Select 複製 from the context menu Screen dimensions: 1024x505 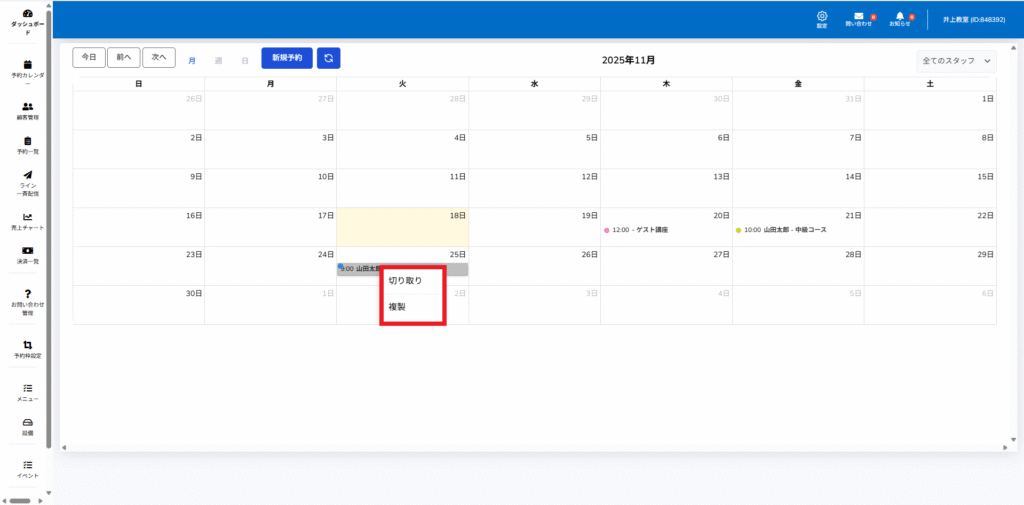398,307
